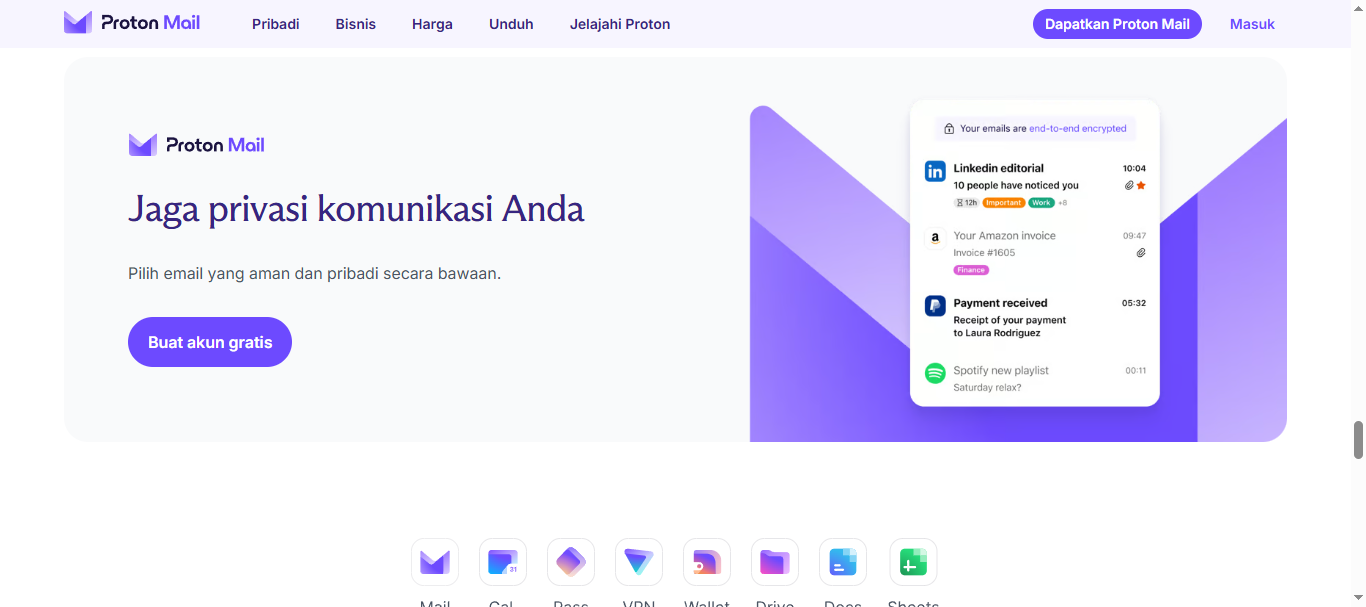The image size is (1366, 607).
Task: Click the pink Finance label
Action: pyautogui.click(x=971, y=270)
